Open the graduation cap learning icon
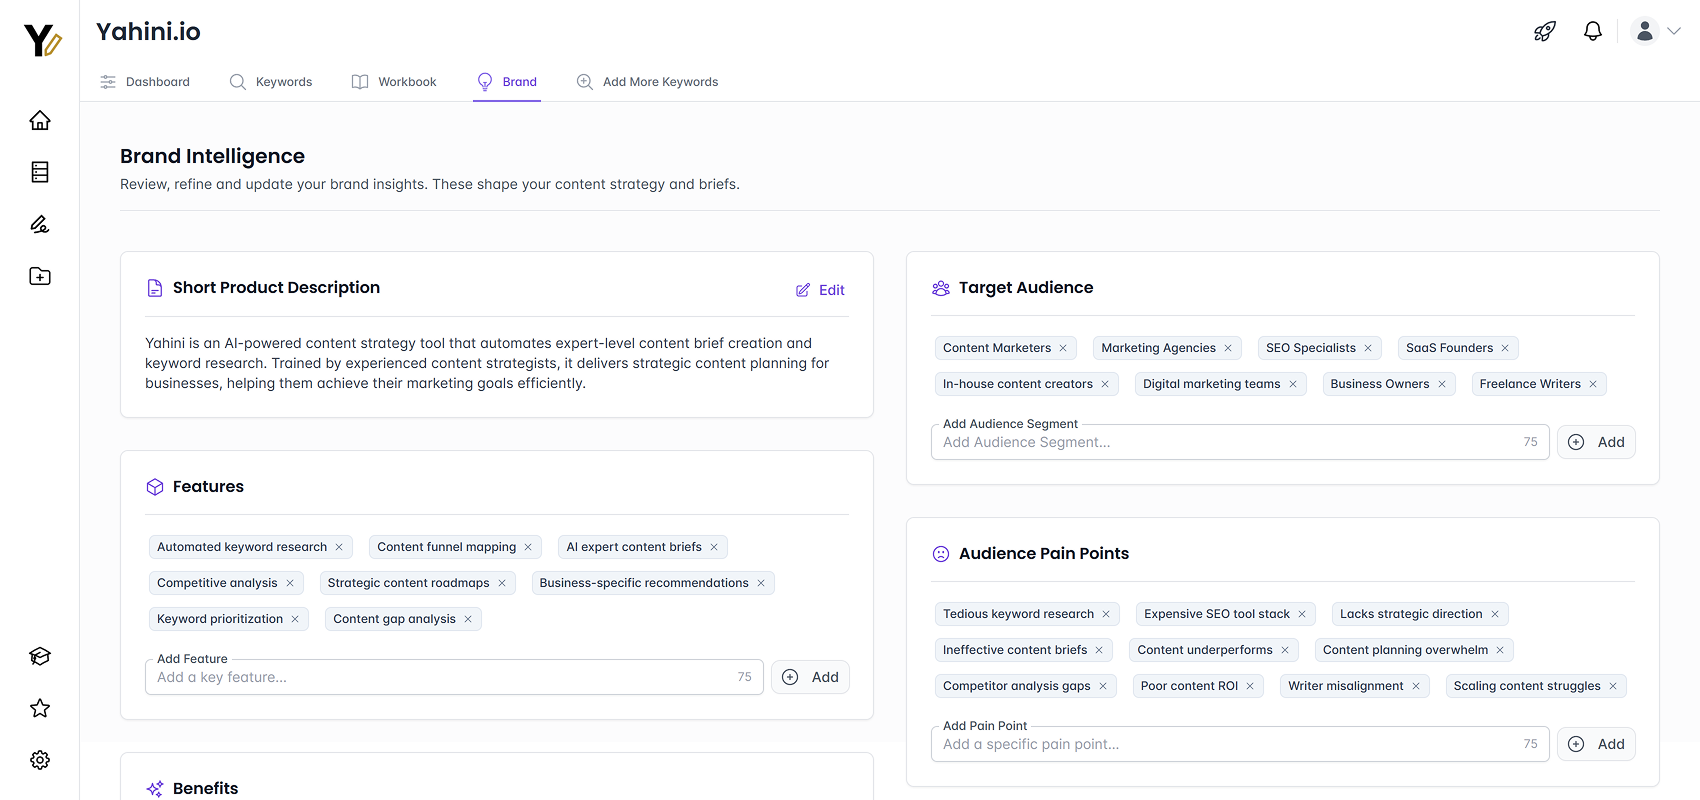 coord(40,656)
